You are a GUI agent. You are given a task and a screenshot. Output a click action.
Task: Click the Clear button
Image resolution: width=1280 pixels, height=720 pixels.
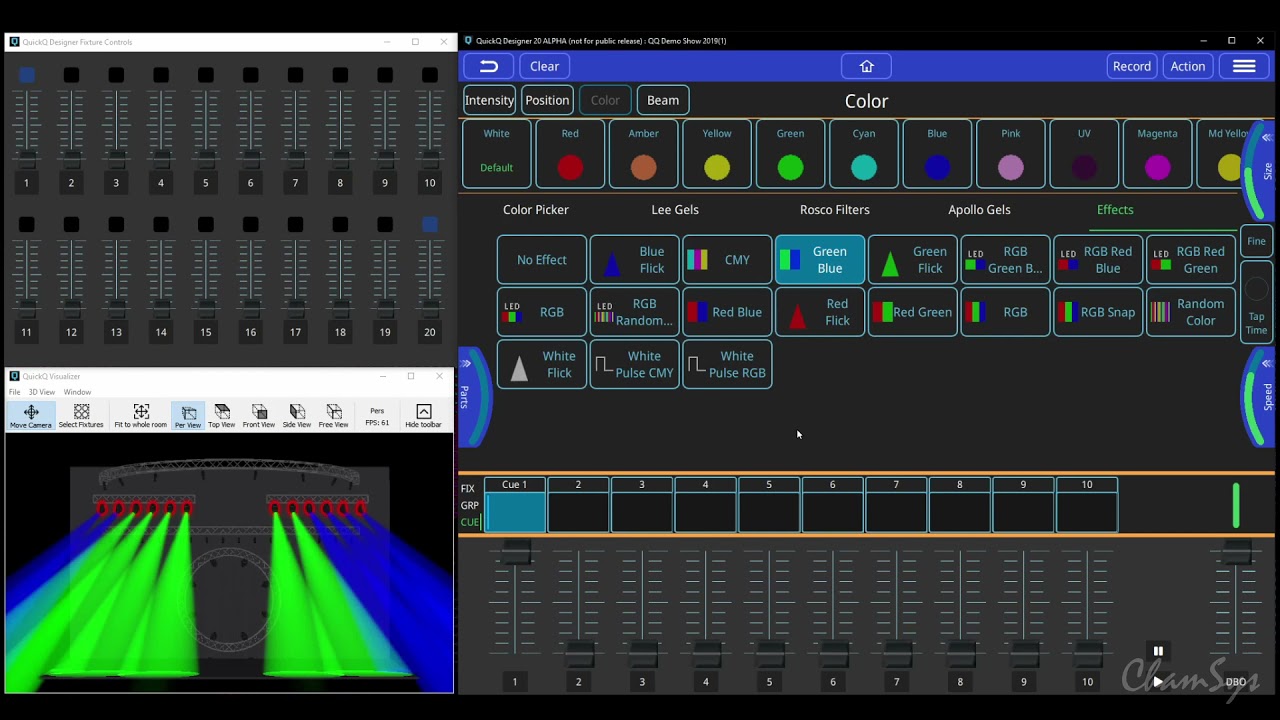(545, 66)
